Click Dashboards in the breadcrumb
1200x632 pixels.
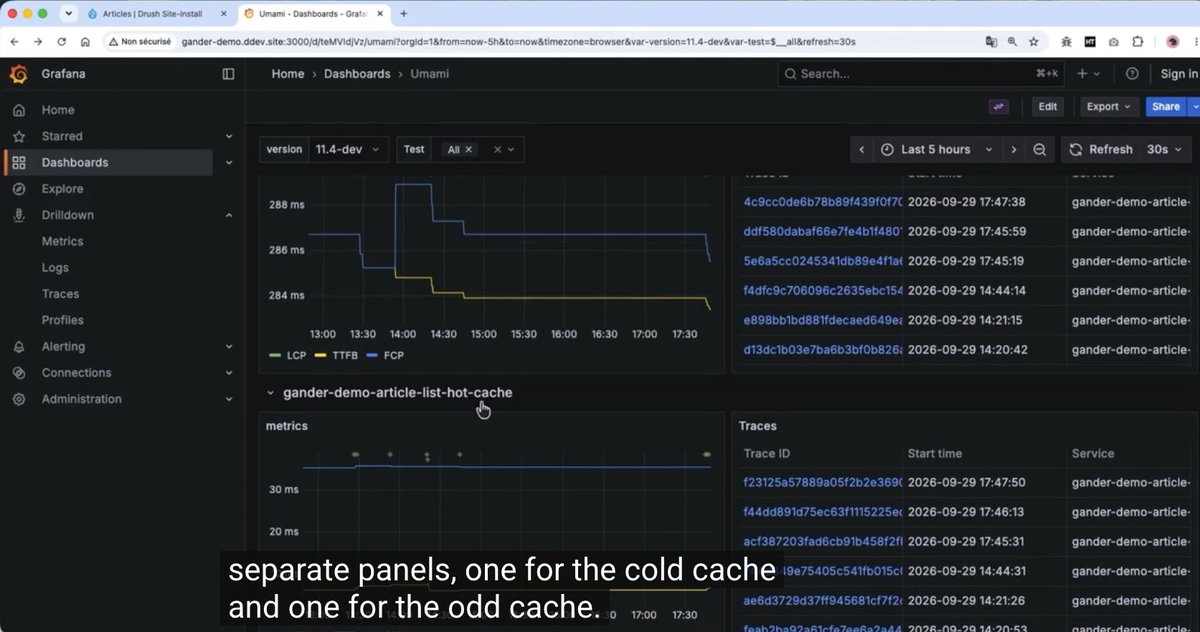[x=357, y=74]
